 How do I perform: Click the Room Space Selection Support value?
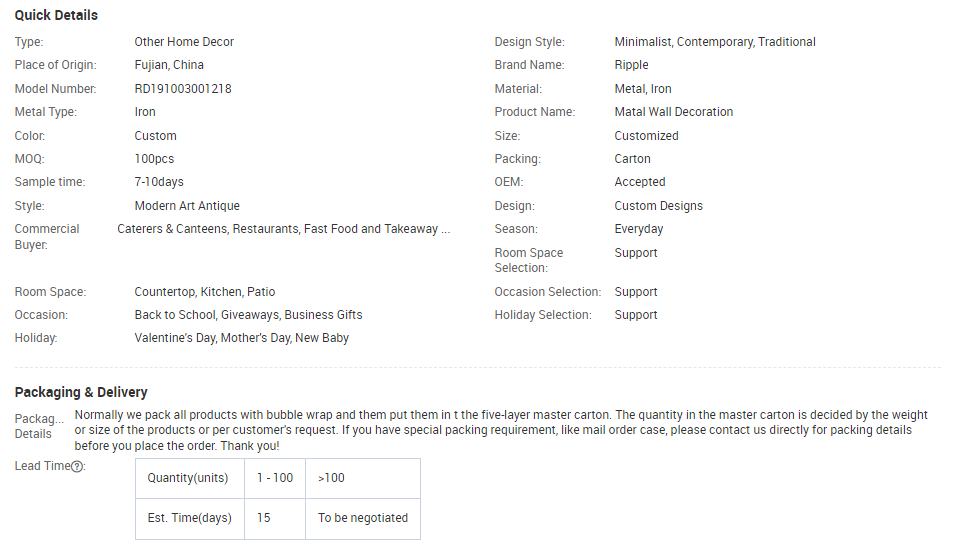click(636, 253)
